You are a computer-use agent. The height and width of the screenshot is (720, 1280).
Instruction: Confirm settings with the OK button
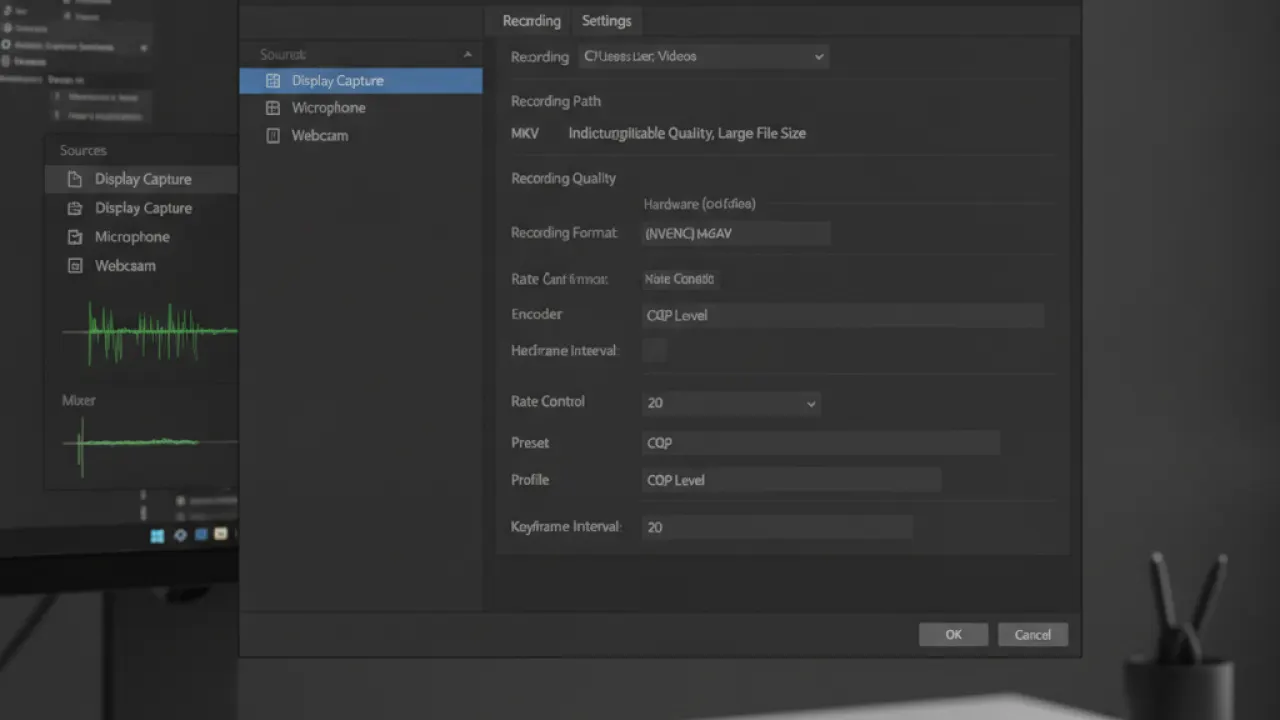click(954, 635)
